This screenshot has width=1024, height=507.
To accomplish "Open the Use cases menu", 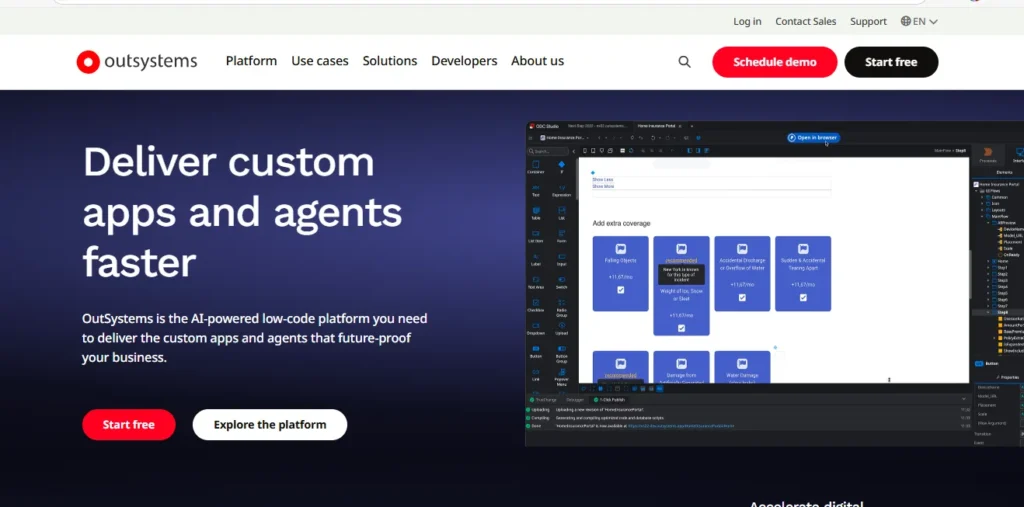I will 320,61.
